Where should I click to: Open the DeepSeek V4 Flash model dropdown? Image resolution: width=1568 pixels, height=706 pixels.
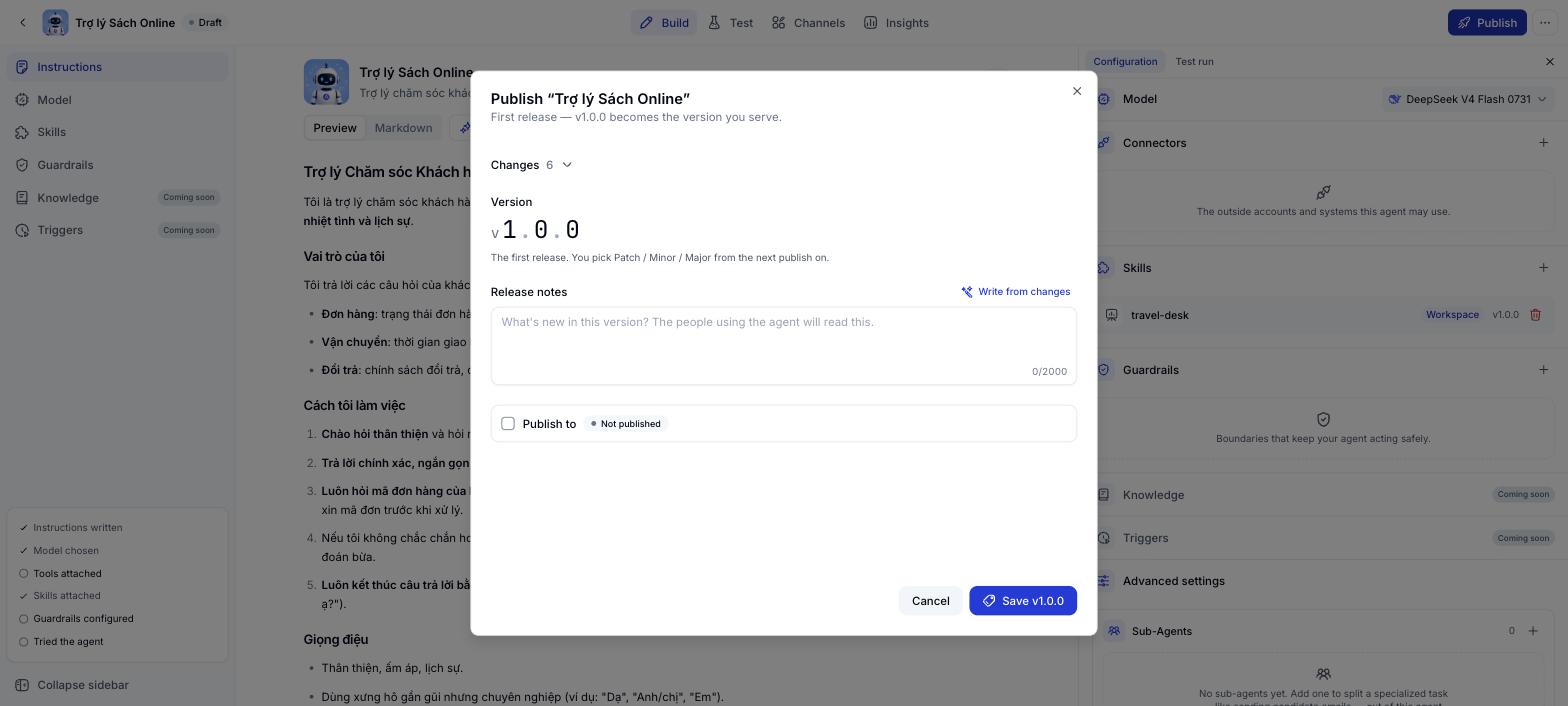point(1466,99)
